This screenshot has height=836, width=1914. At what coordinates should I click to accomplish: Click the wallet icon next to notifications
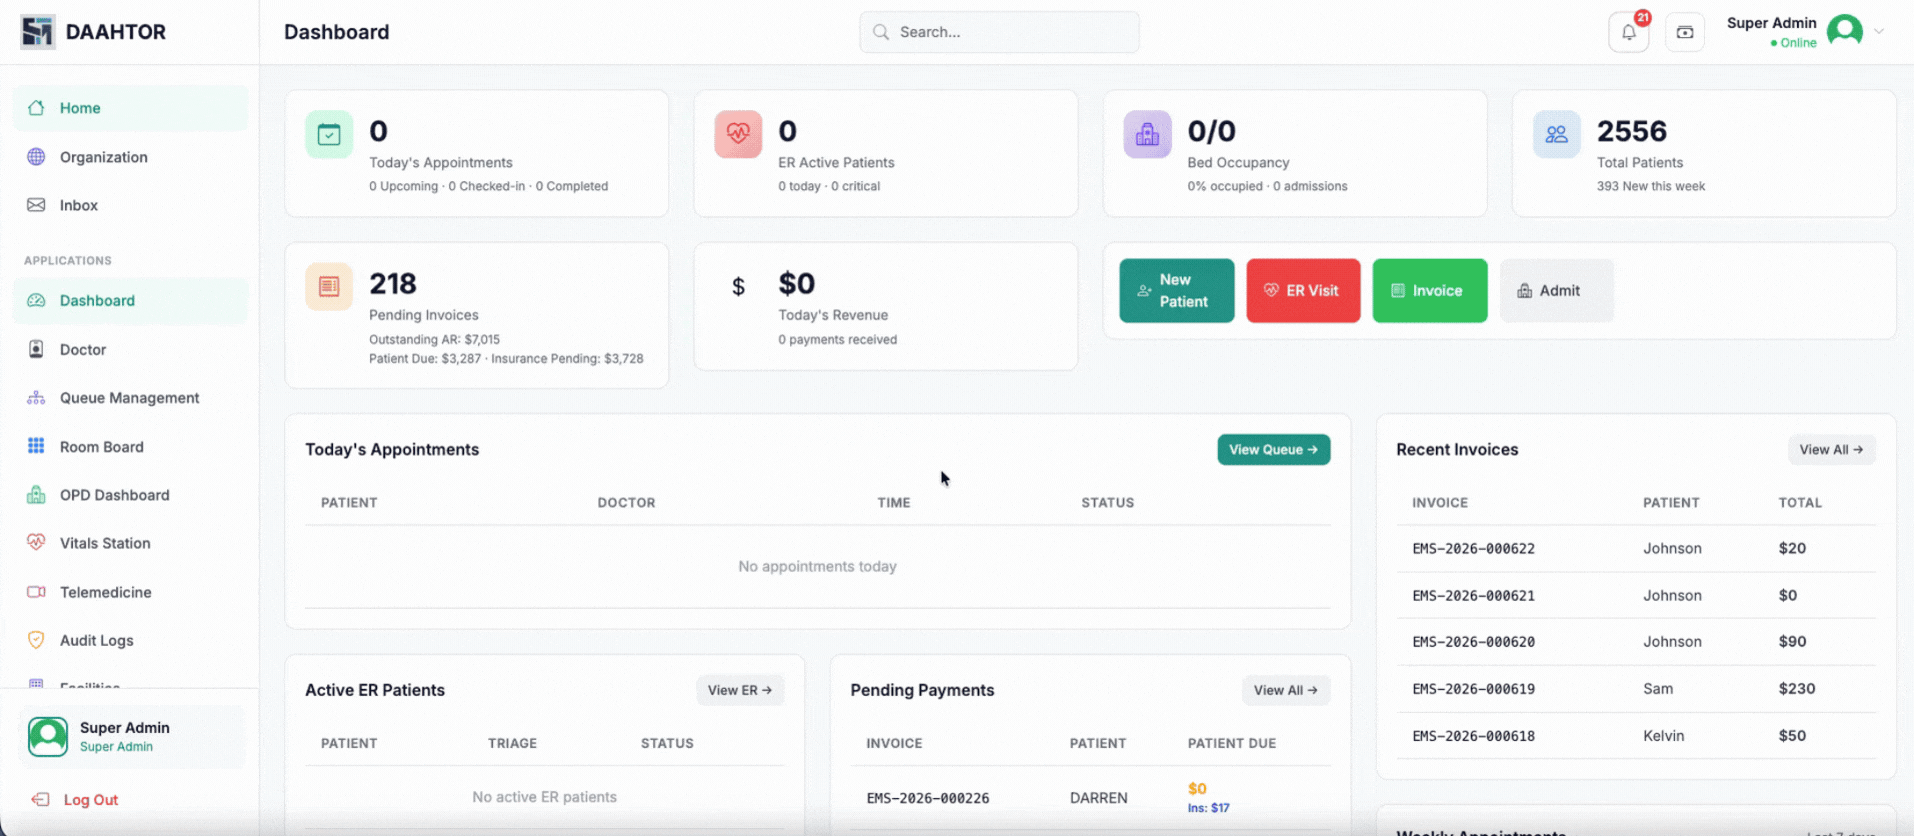click(x=1685, y=32)
